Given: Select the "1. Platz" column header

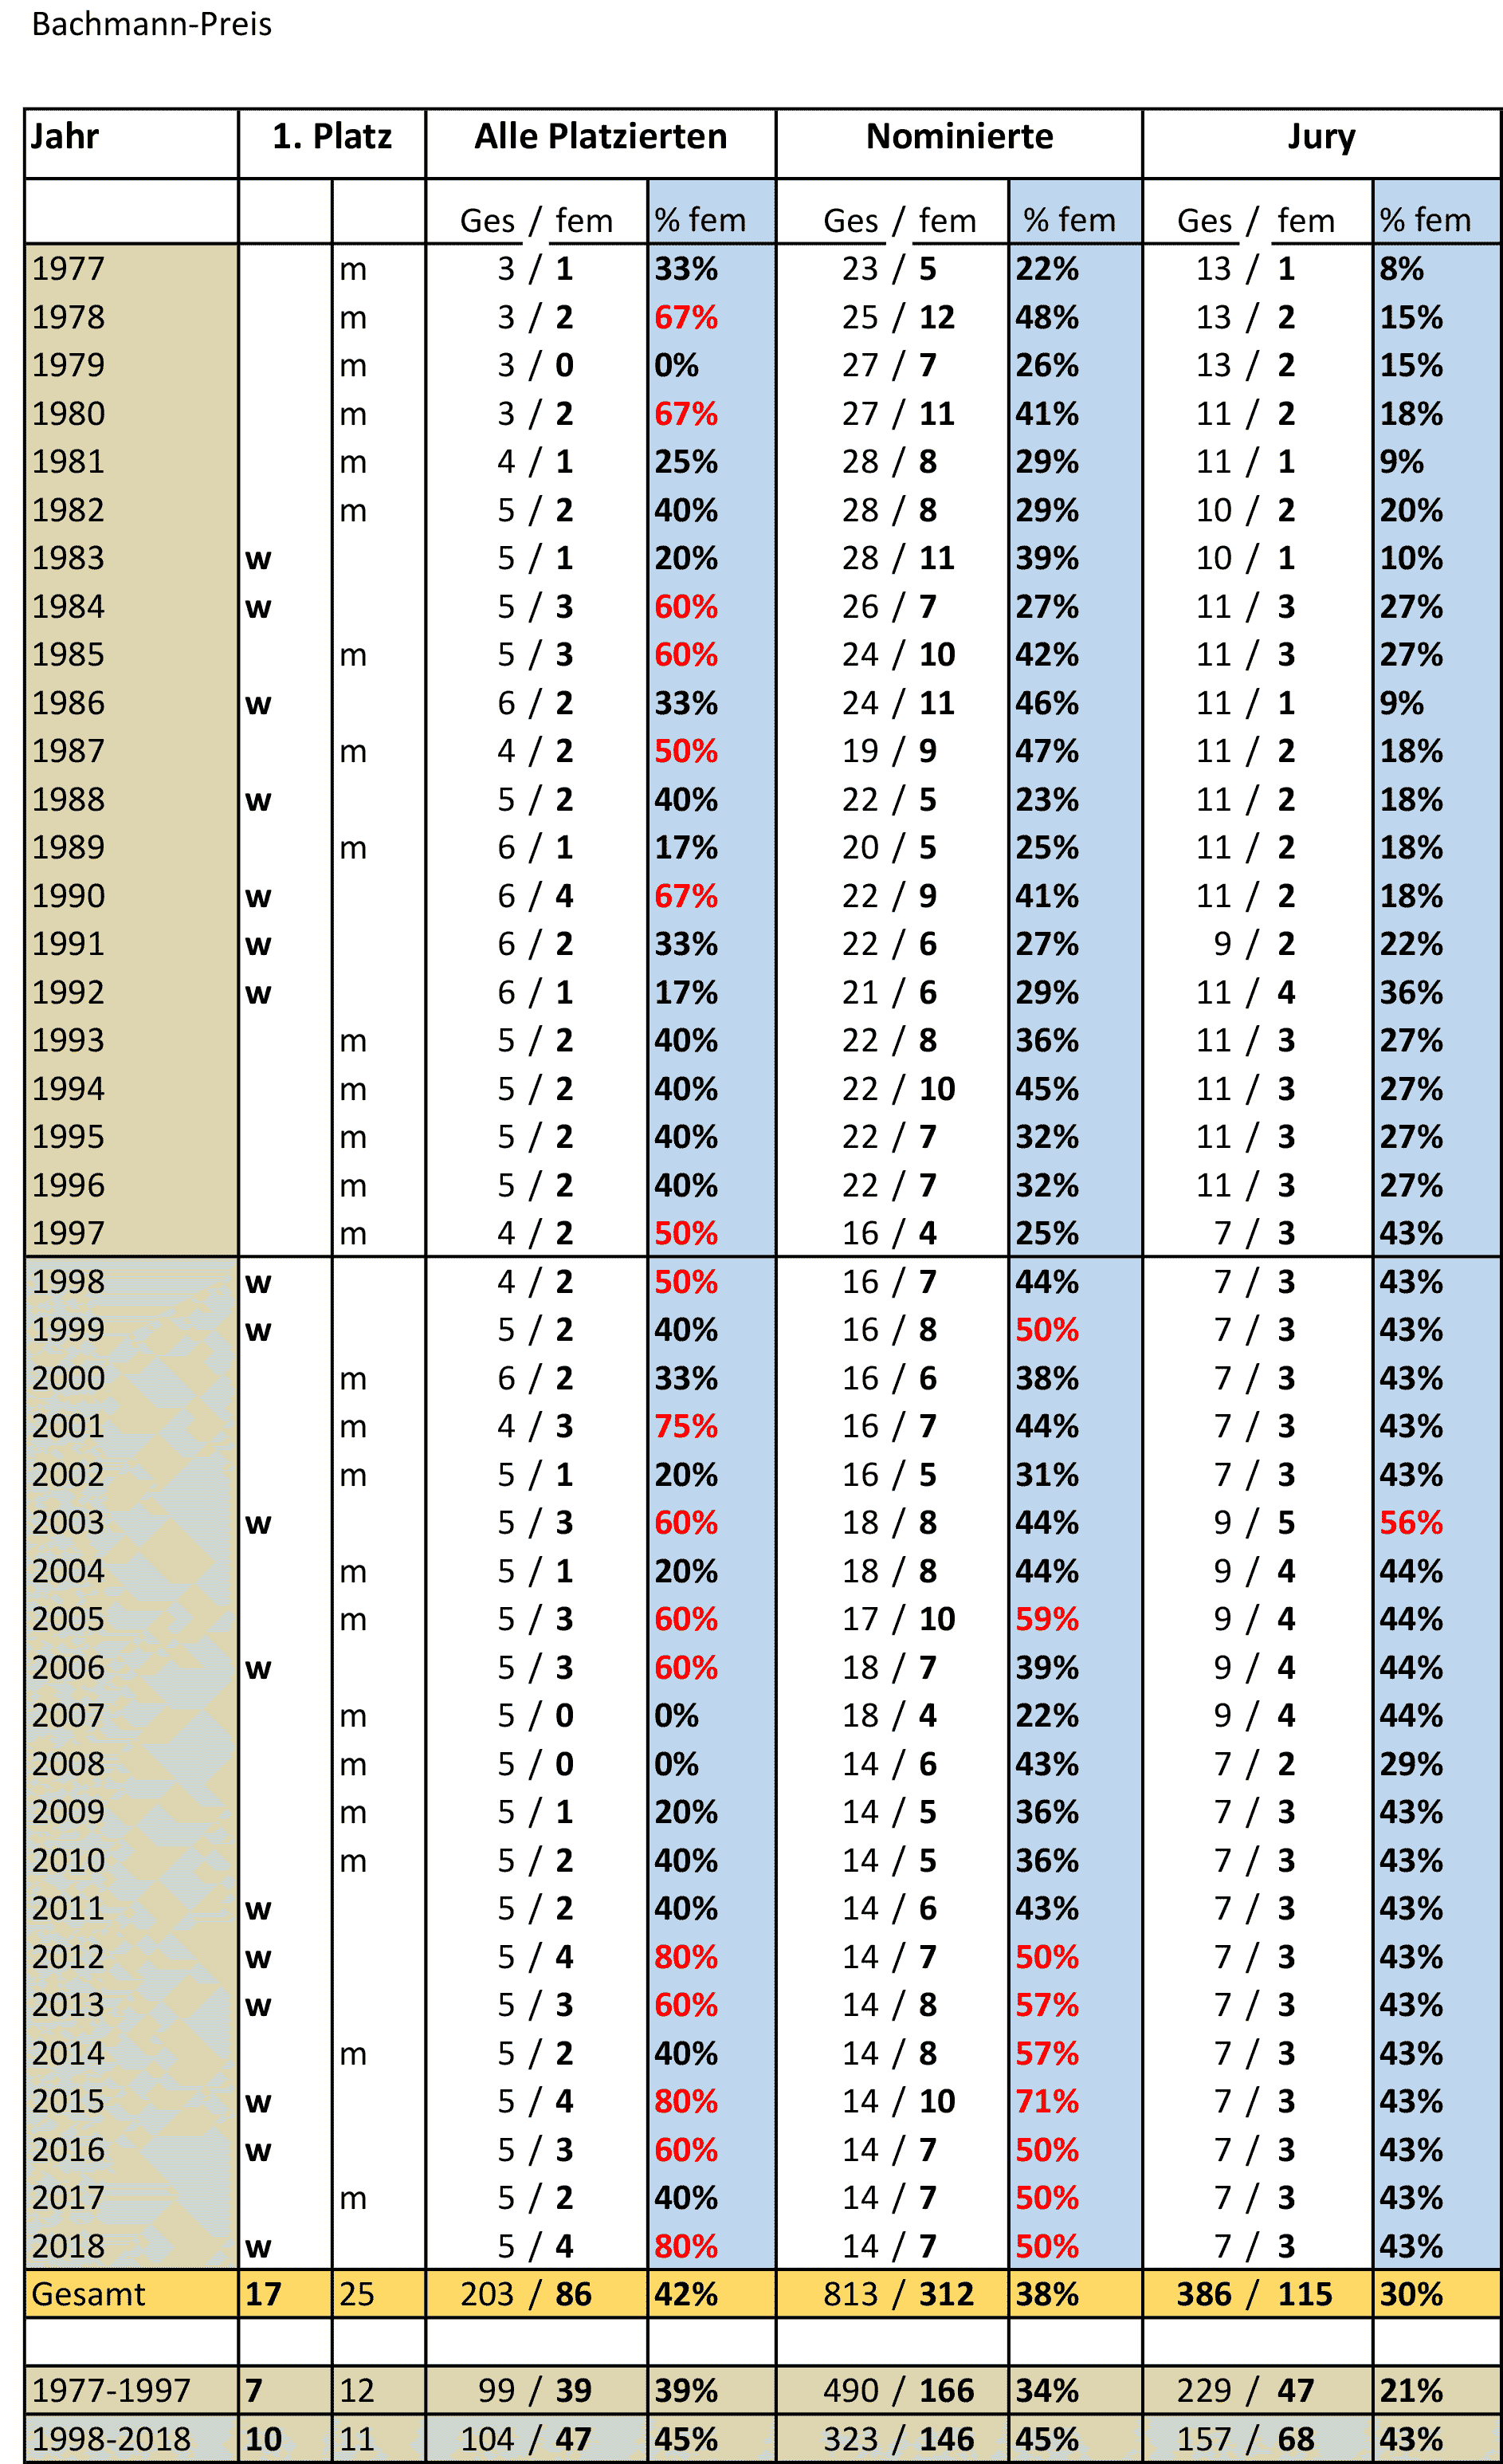Looking at the screenshot, I should coord(331,137).
